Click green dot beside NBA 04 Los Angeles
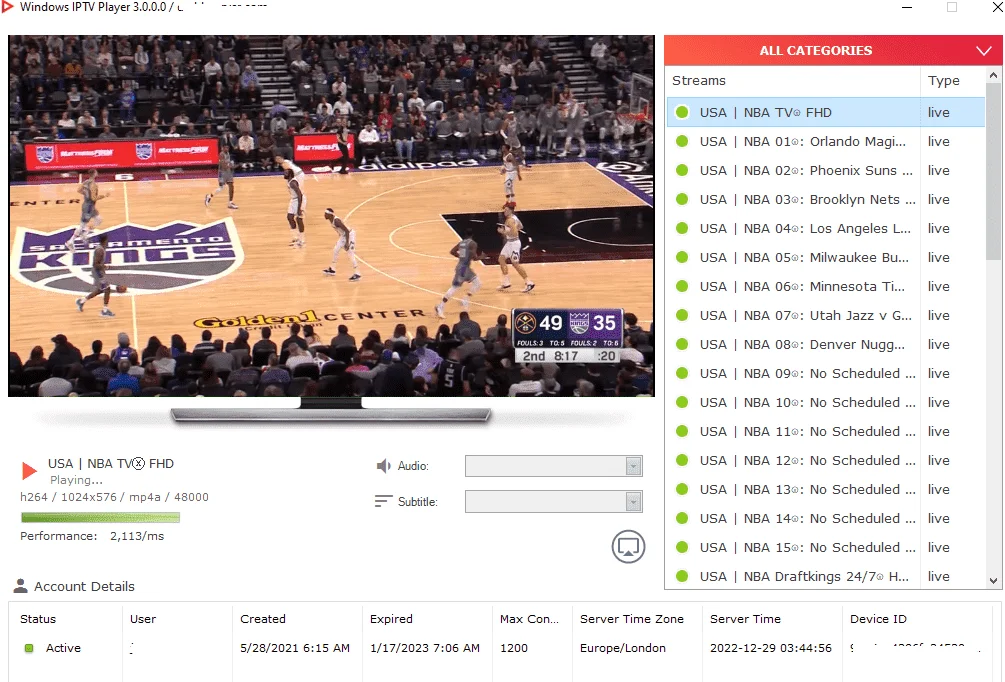This screenshot has width=1005, height=682. coord(682,228)
